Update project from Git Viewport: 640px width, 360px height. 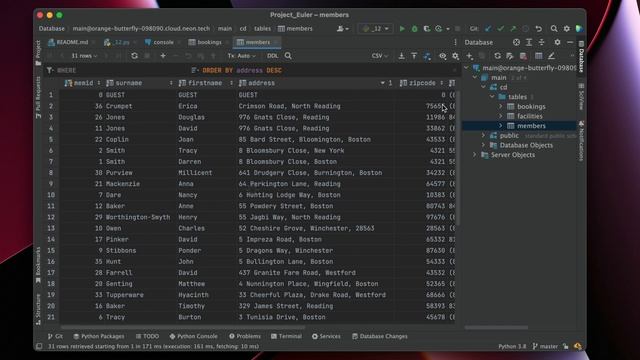pos(488,29)
